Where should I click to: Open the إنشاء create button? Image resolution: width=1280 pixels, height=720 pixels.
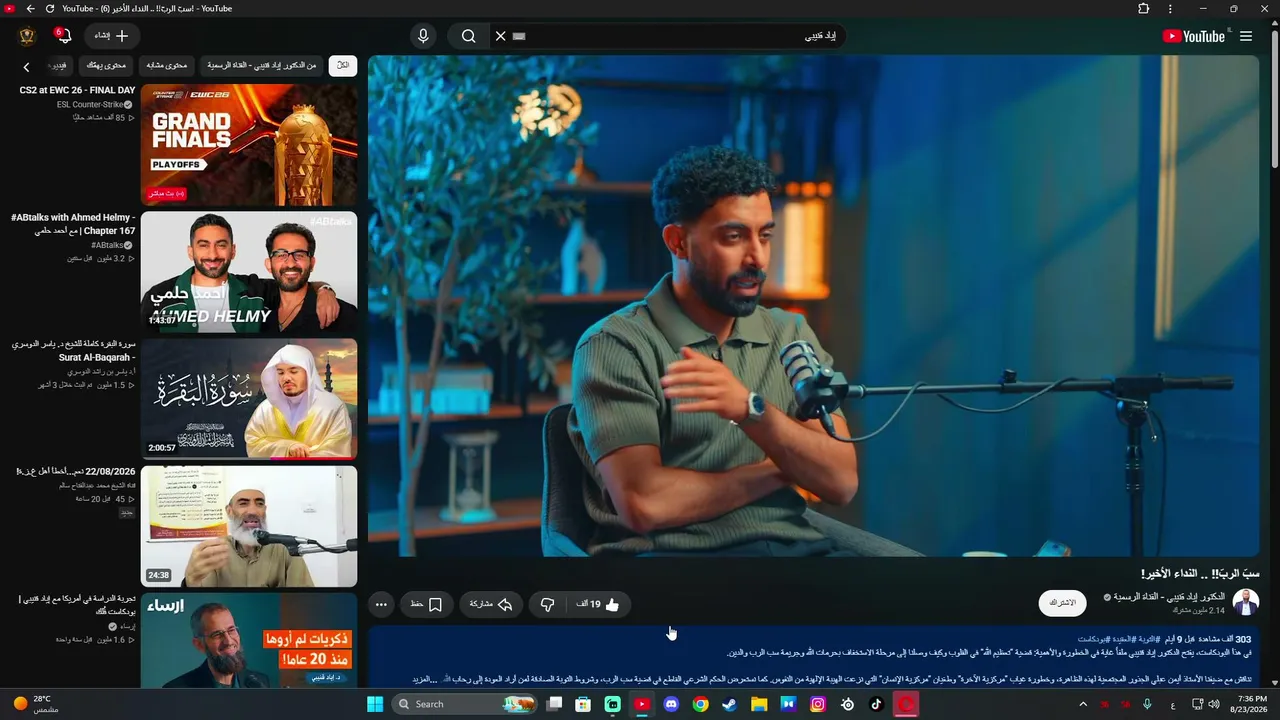point(112,36)
